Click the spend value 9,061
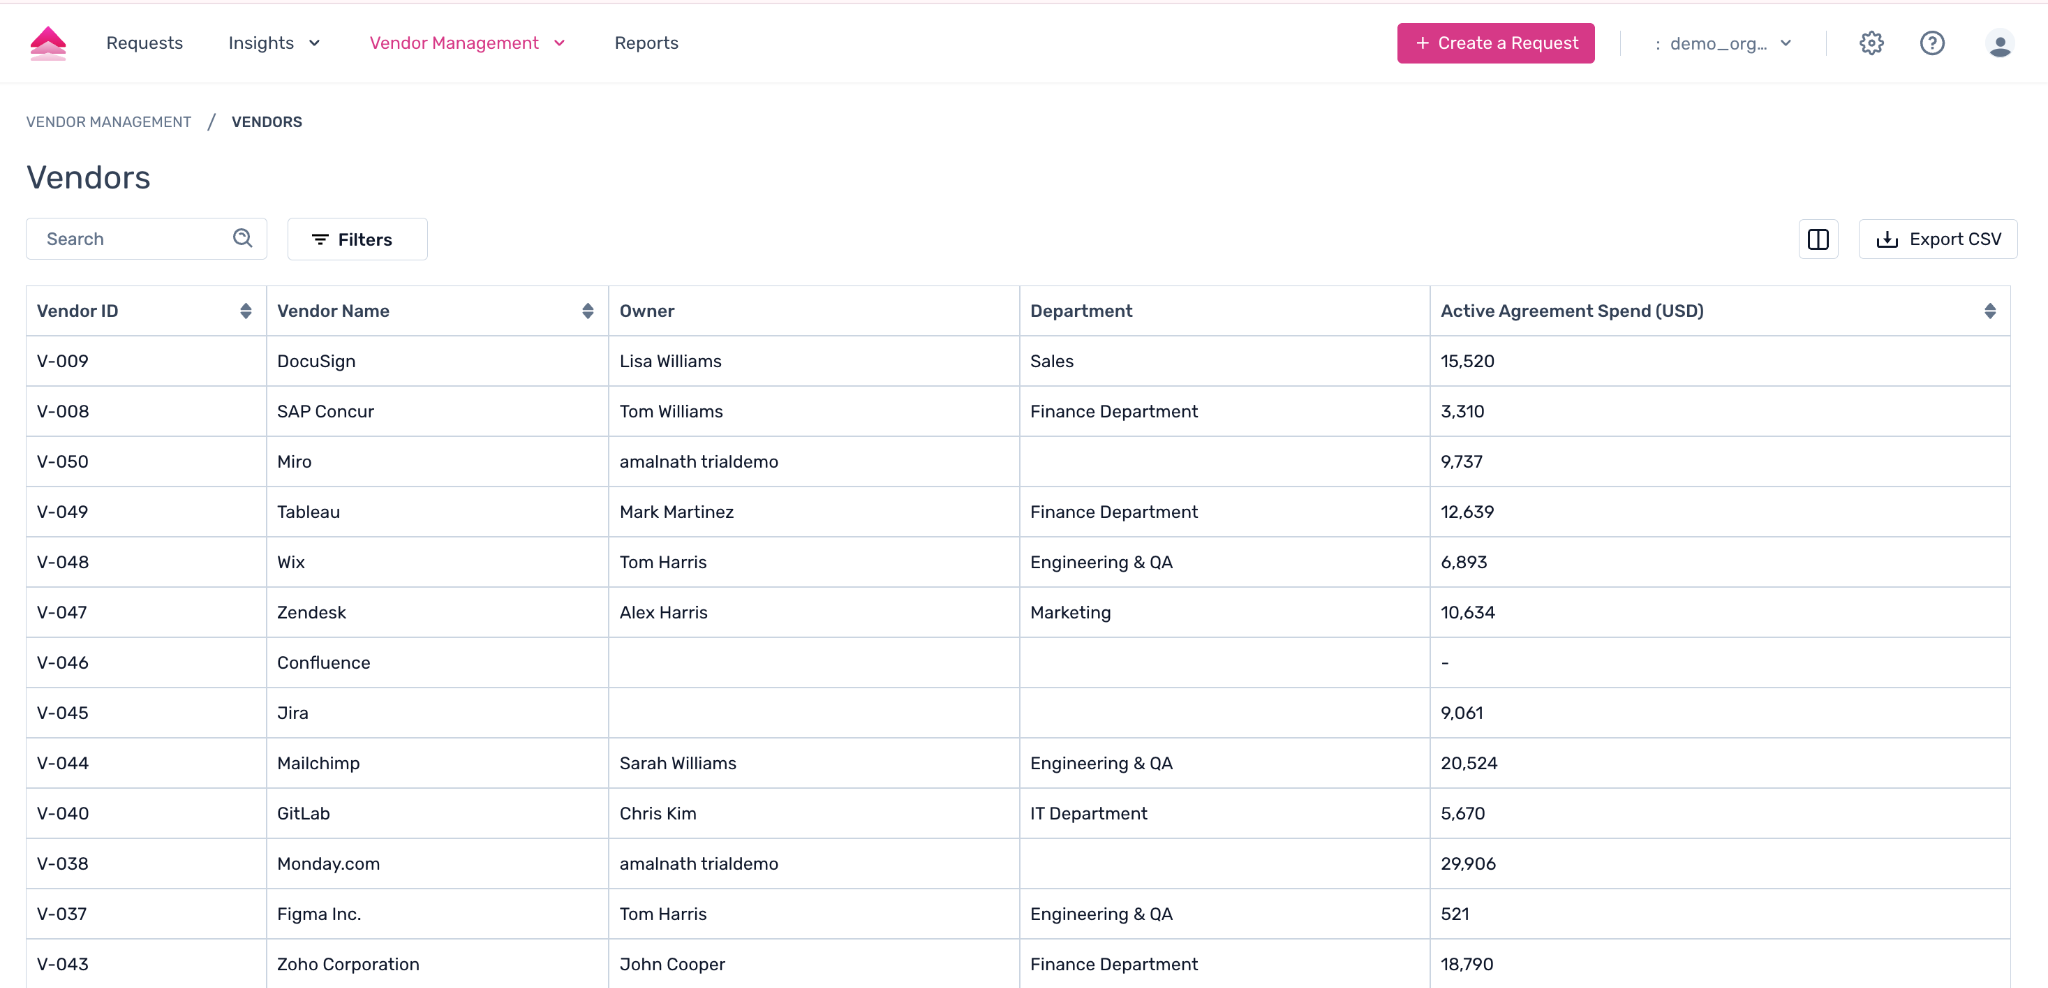Screen dimensions: 2048x988 pos(1462,713)
